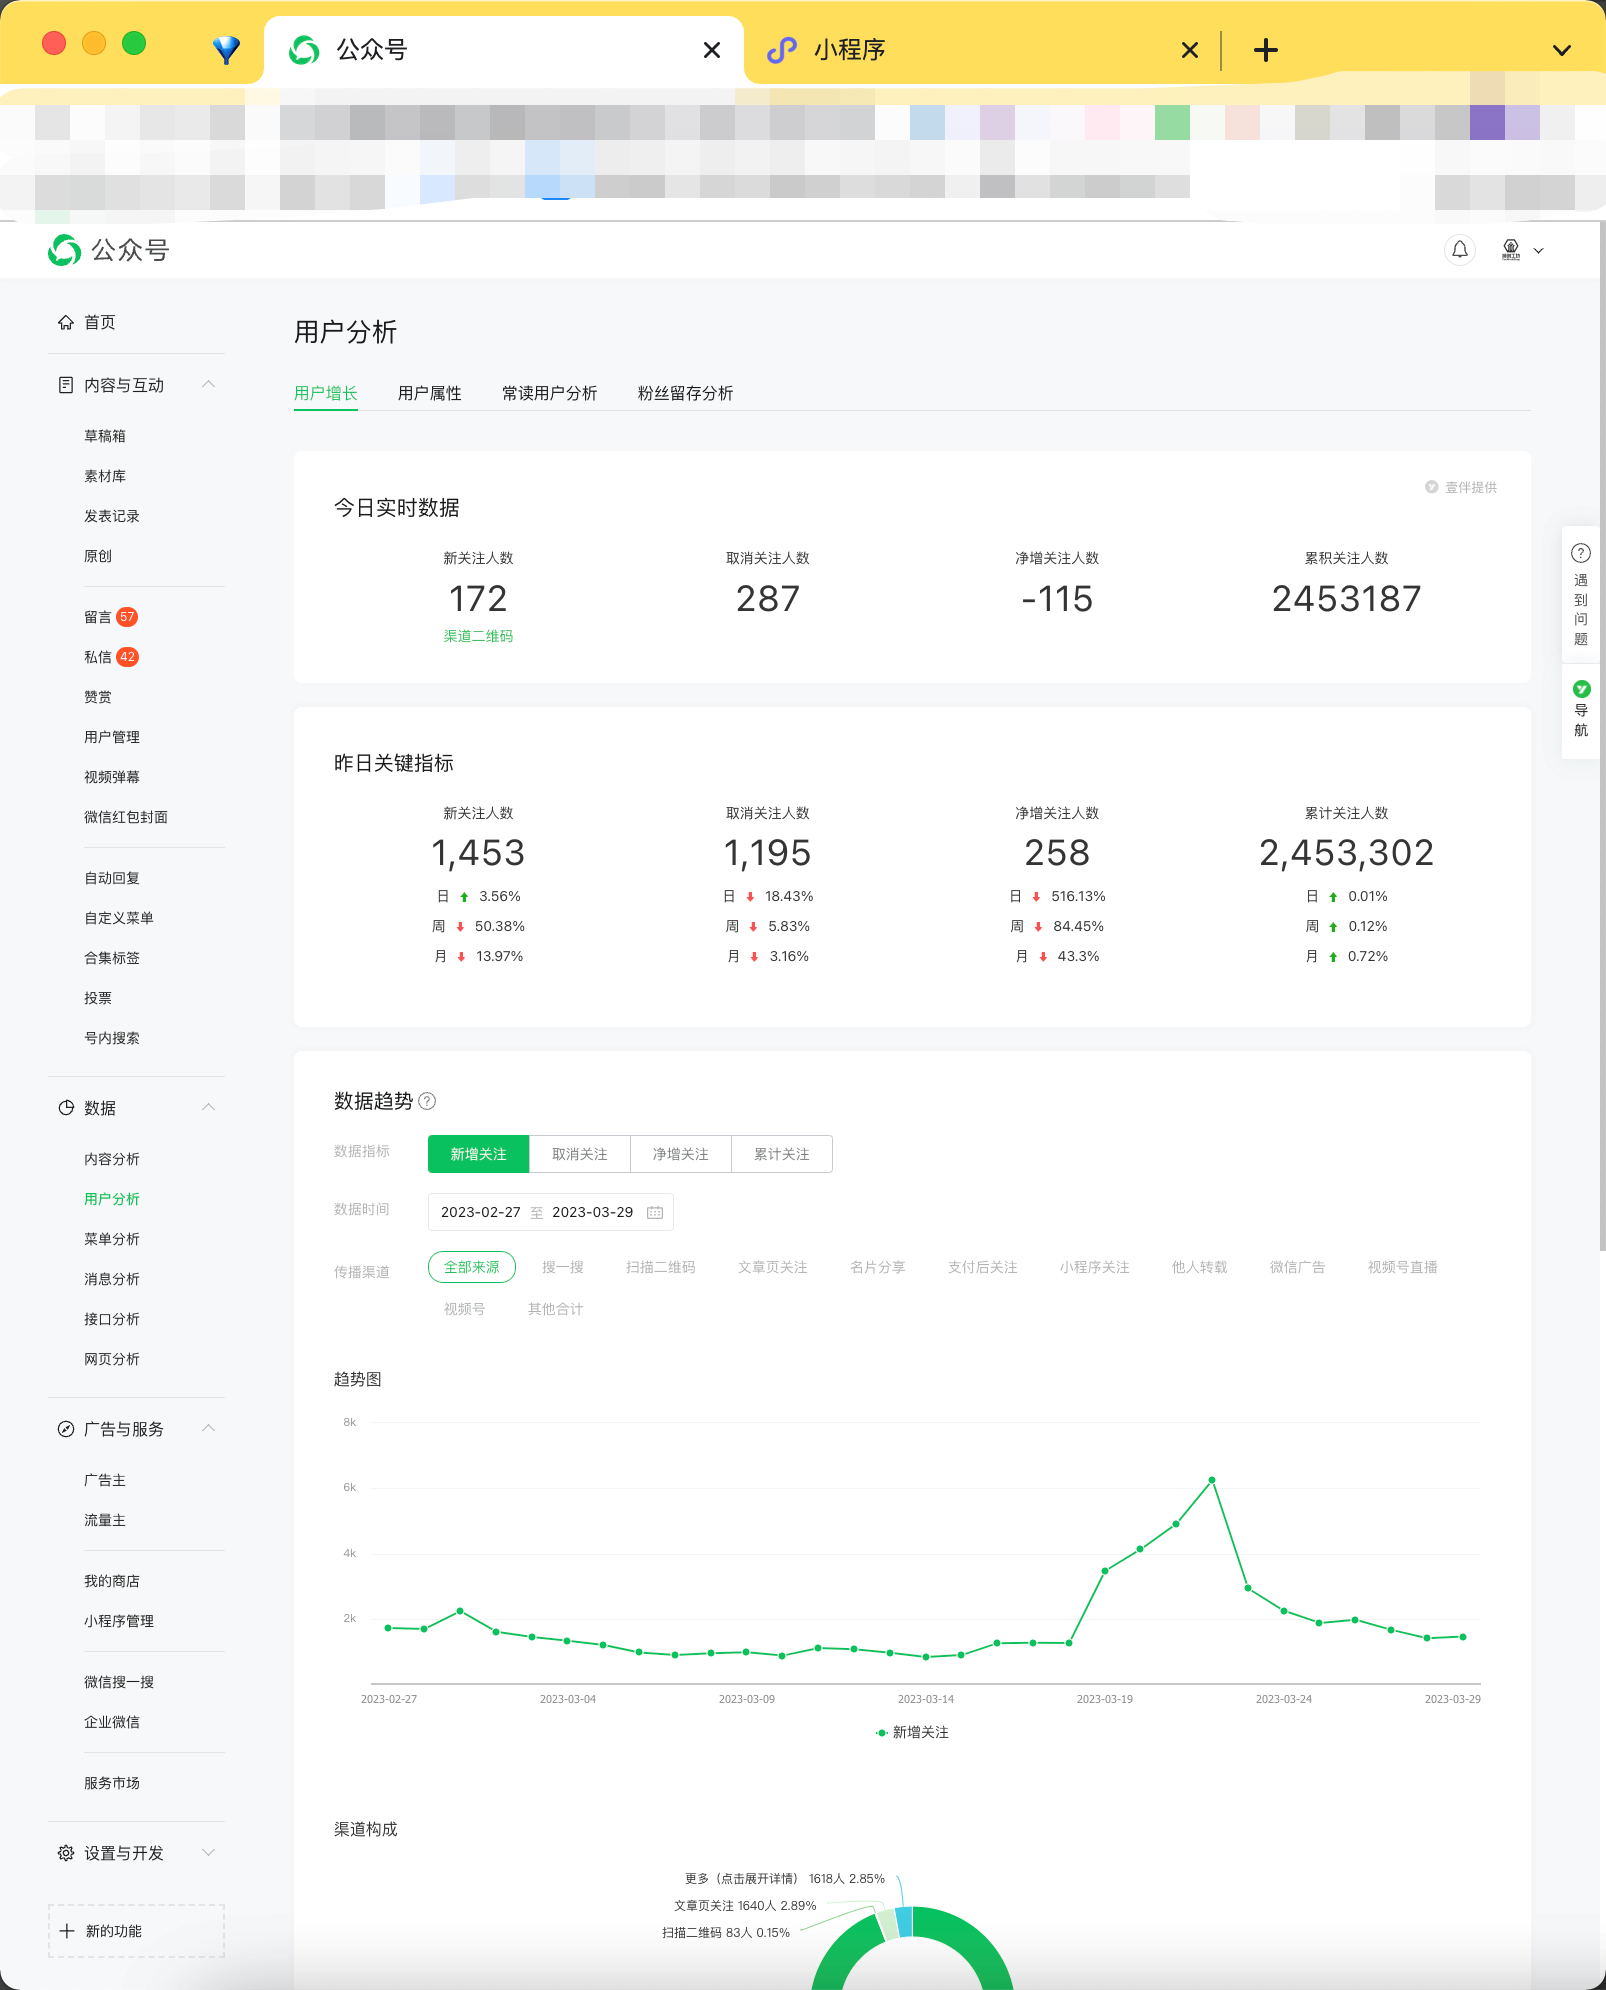The width and height of the screenshot is (1606, 1990).
Task: Click the plus icon in 新的功能
Action: click(x=67, y=1931)
